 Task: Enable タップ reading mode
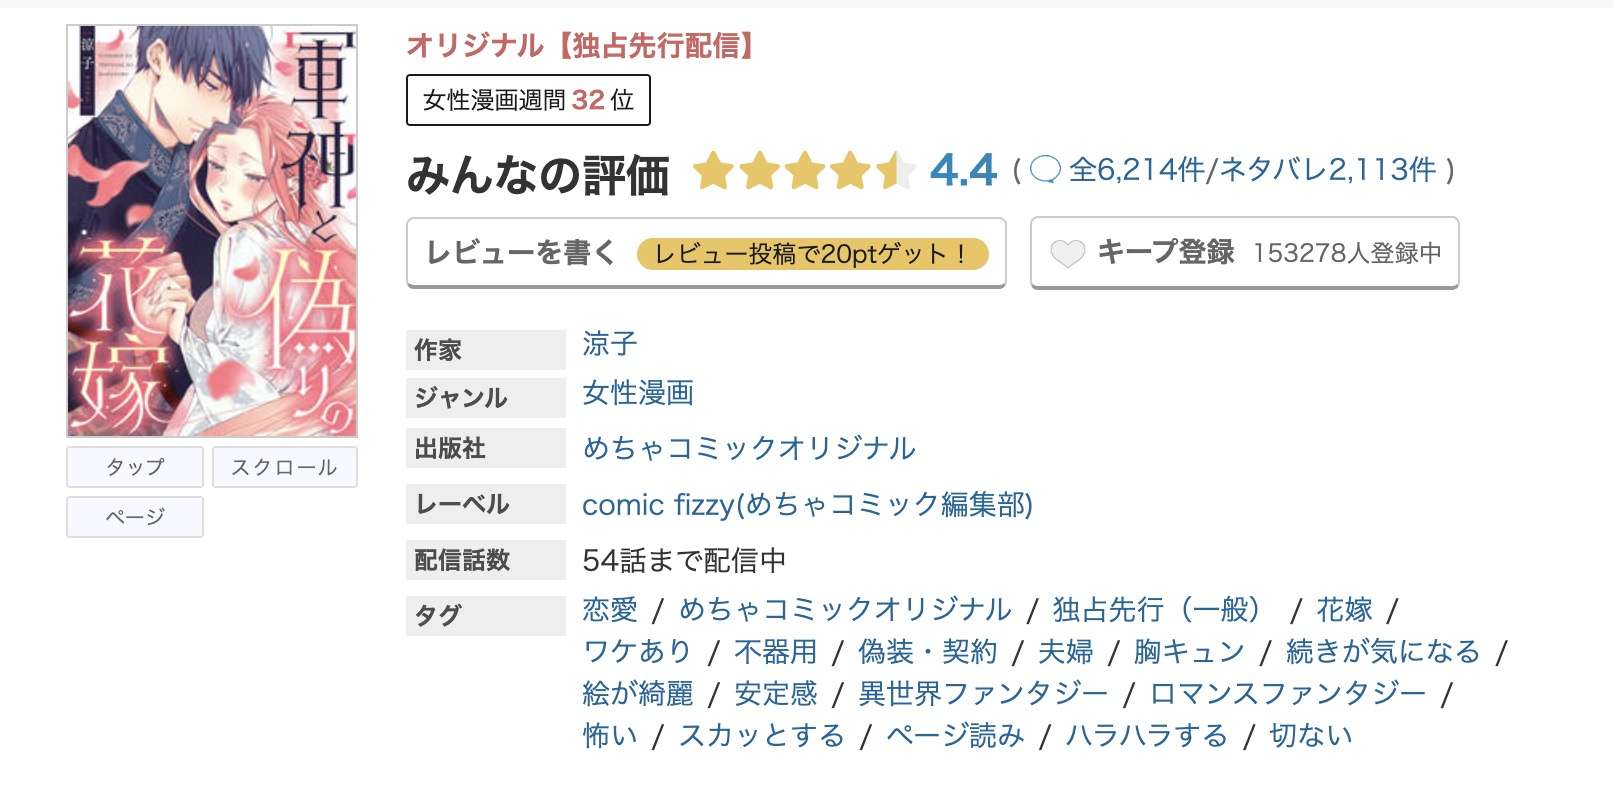pos(134,466)
